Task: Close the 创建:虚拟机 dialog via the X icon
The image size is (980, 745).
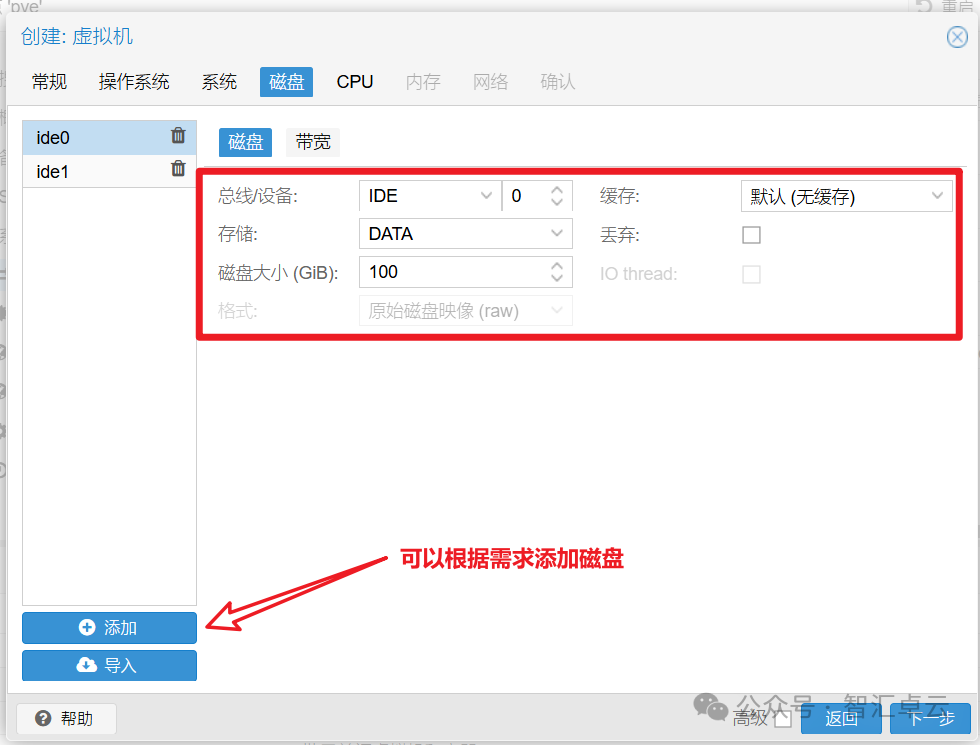Action: click(x=958, y=37)
